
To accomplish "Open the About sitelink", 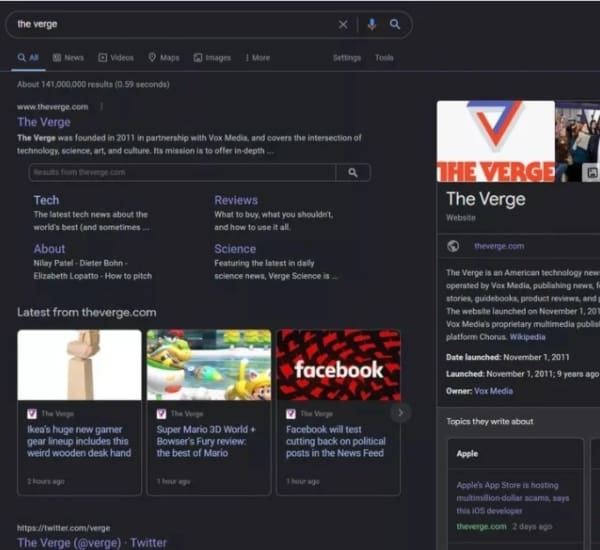I will tap(49, 249).
